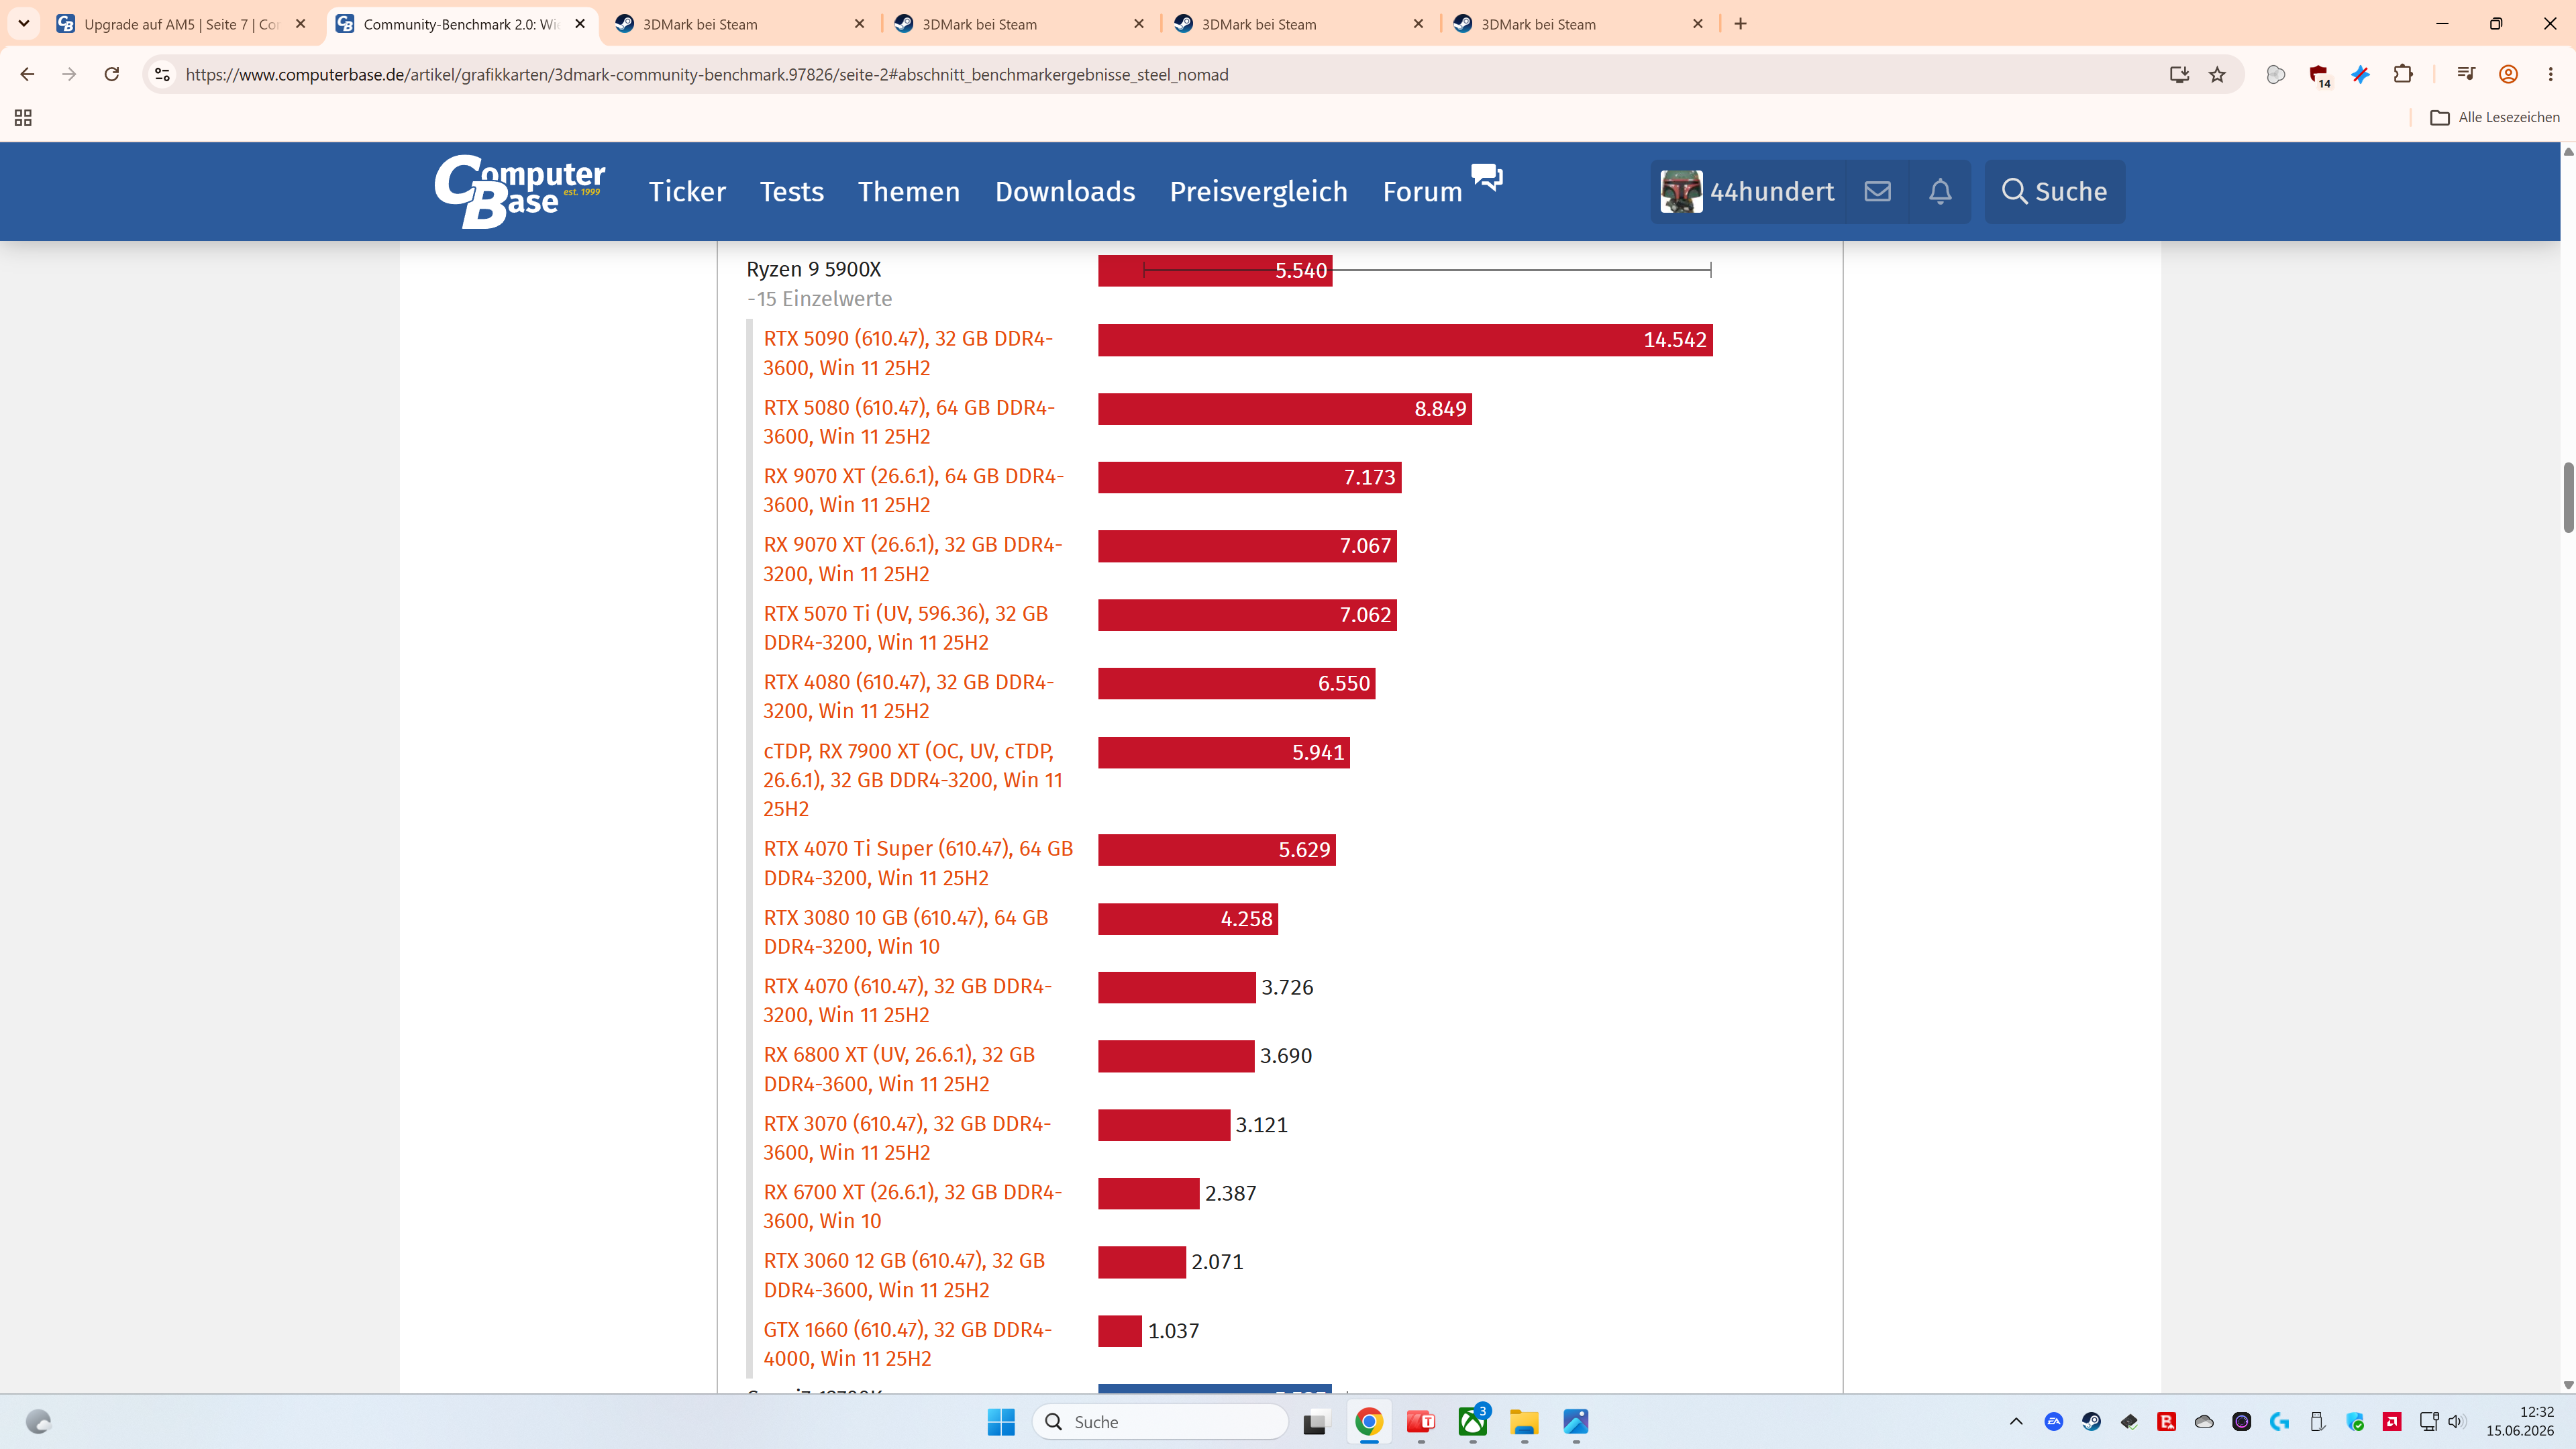Go to Themen in the navigation
Image resolution: width=2576 pixels, height=1449 pixels.
(909, 191)
